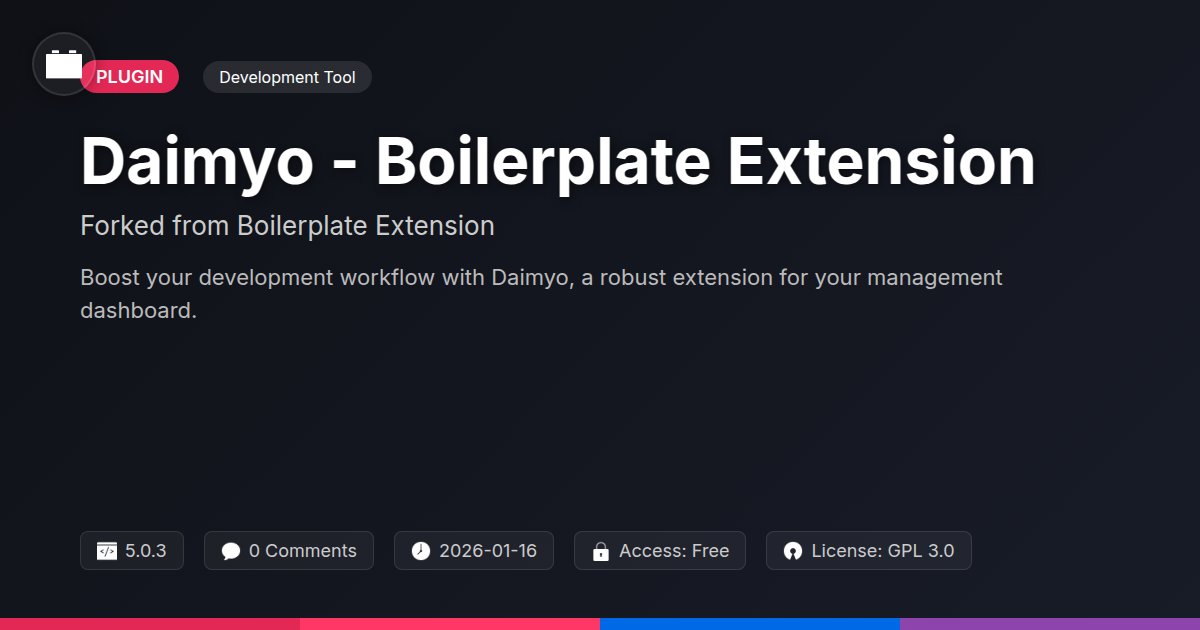Click the open source license icon

click(793, 551)
